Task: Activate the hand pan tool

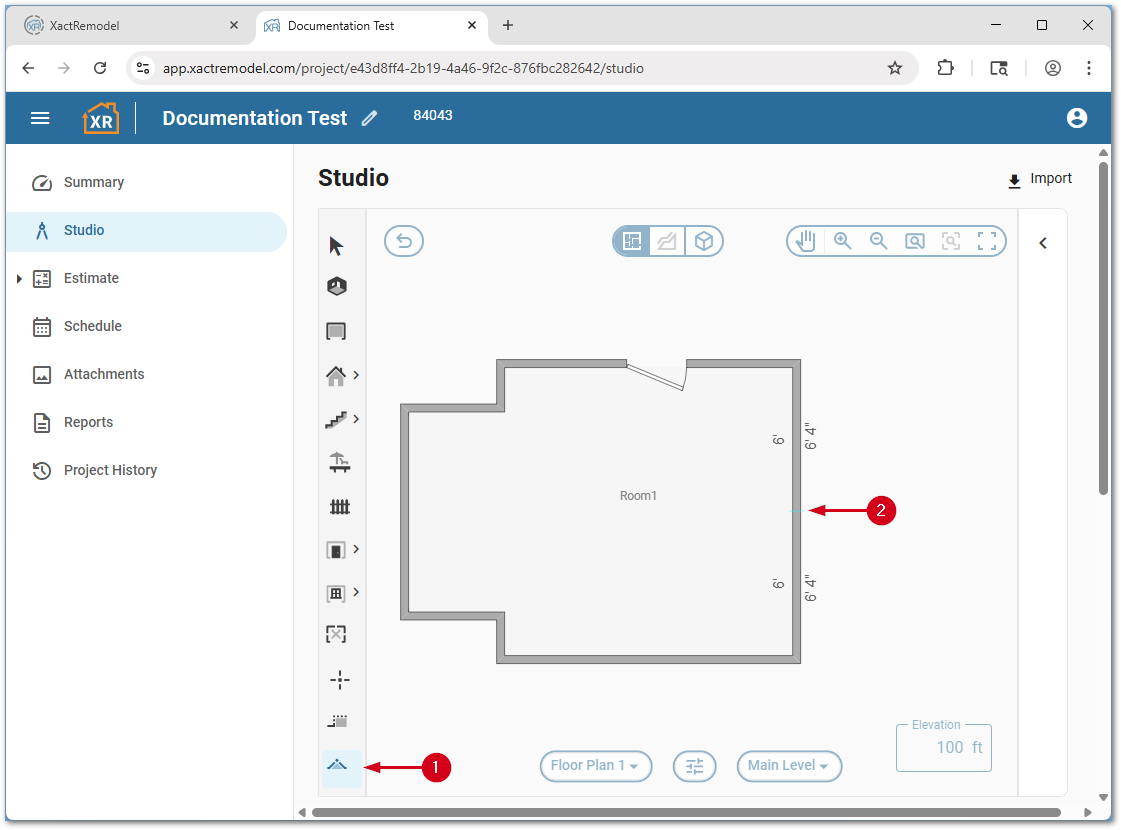Action: coord(806,241)
